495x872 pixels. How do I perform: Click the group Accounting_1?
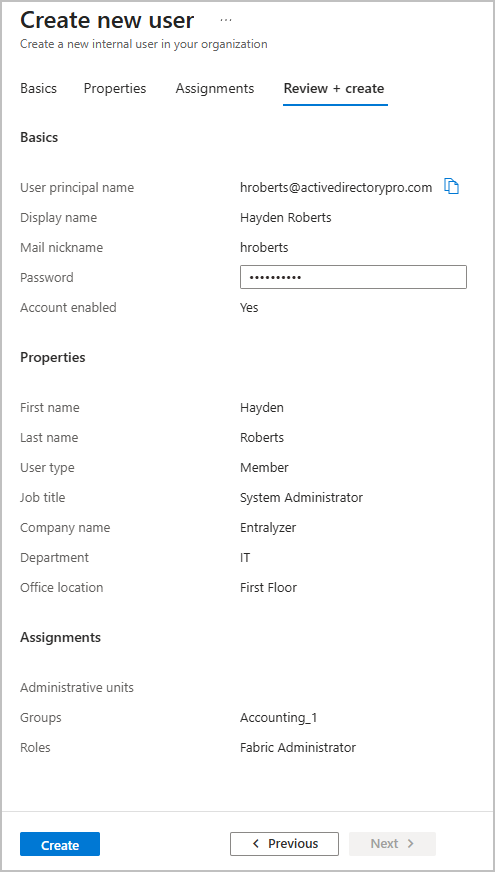coord(279,718)
